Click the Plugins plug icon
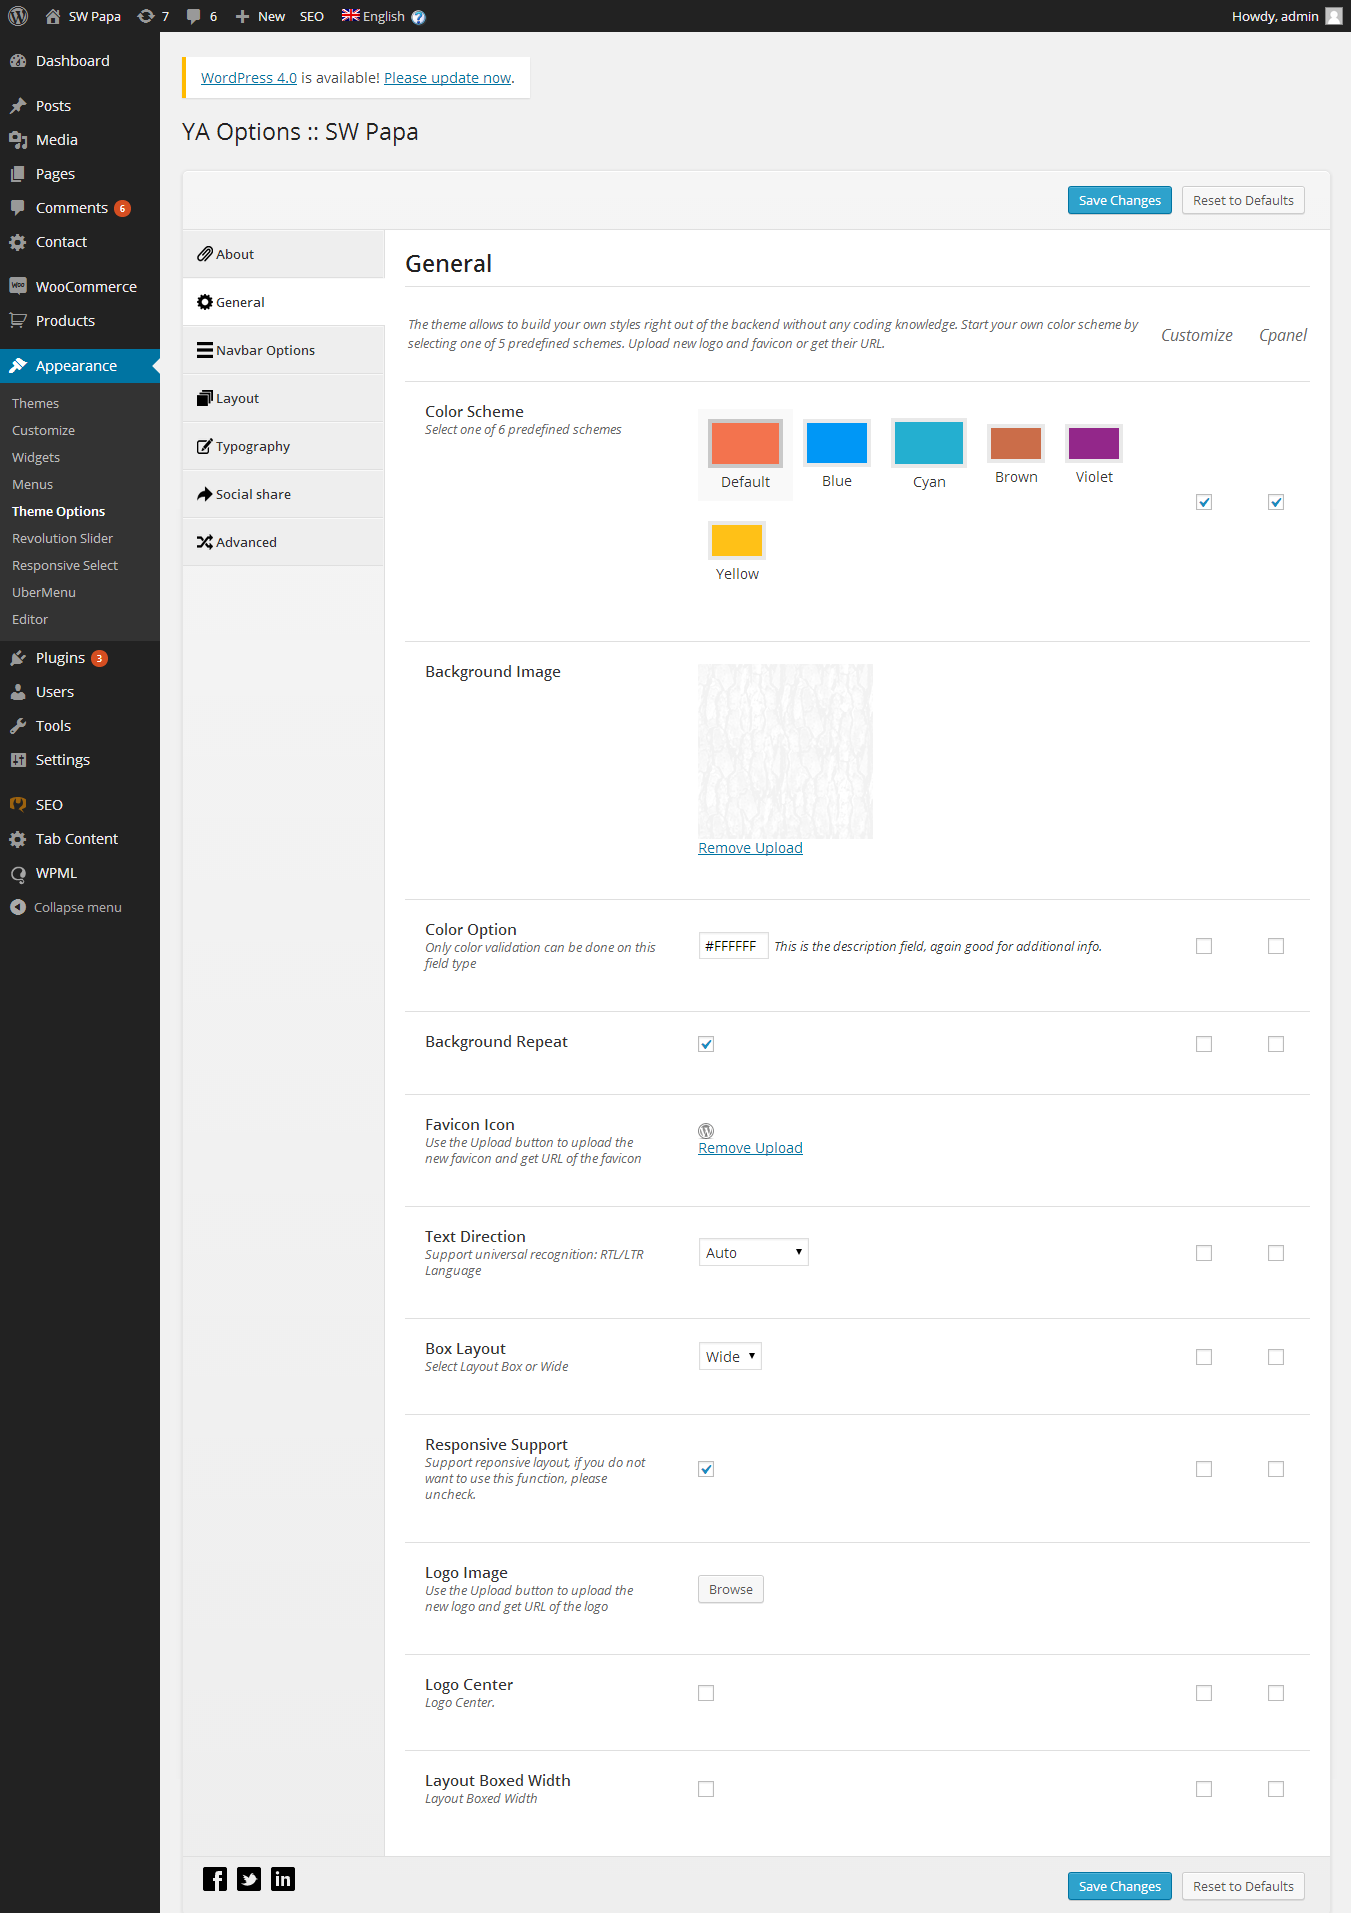The image size is (1351, 1913). tap(18, 658)
